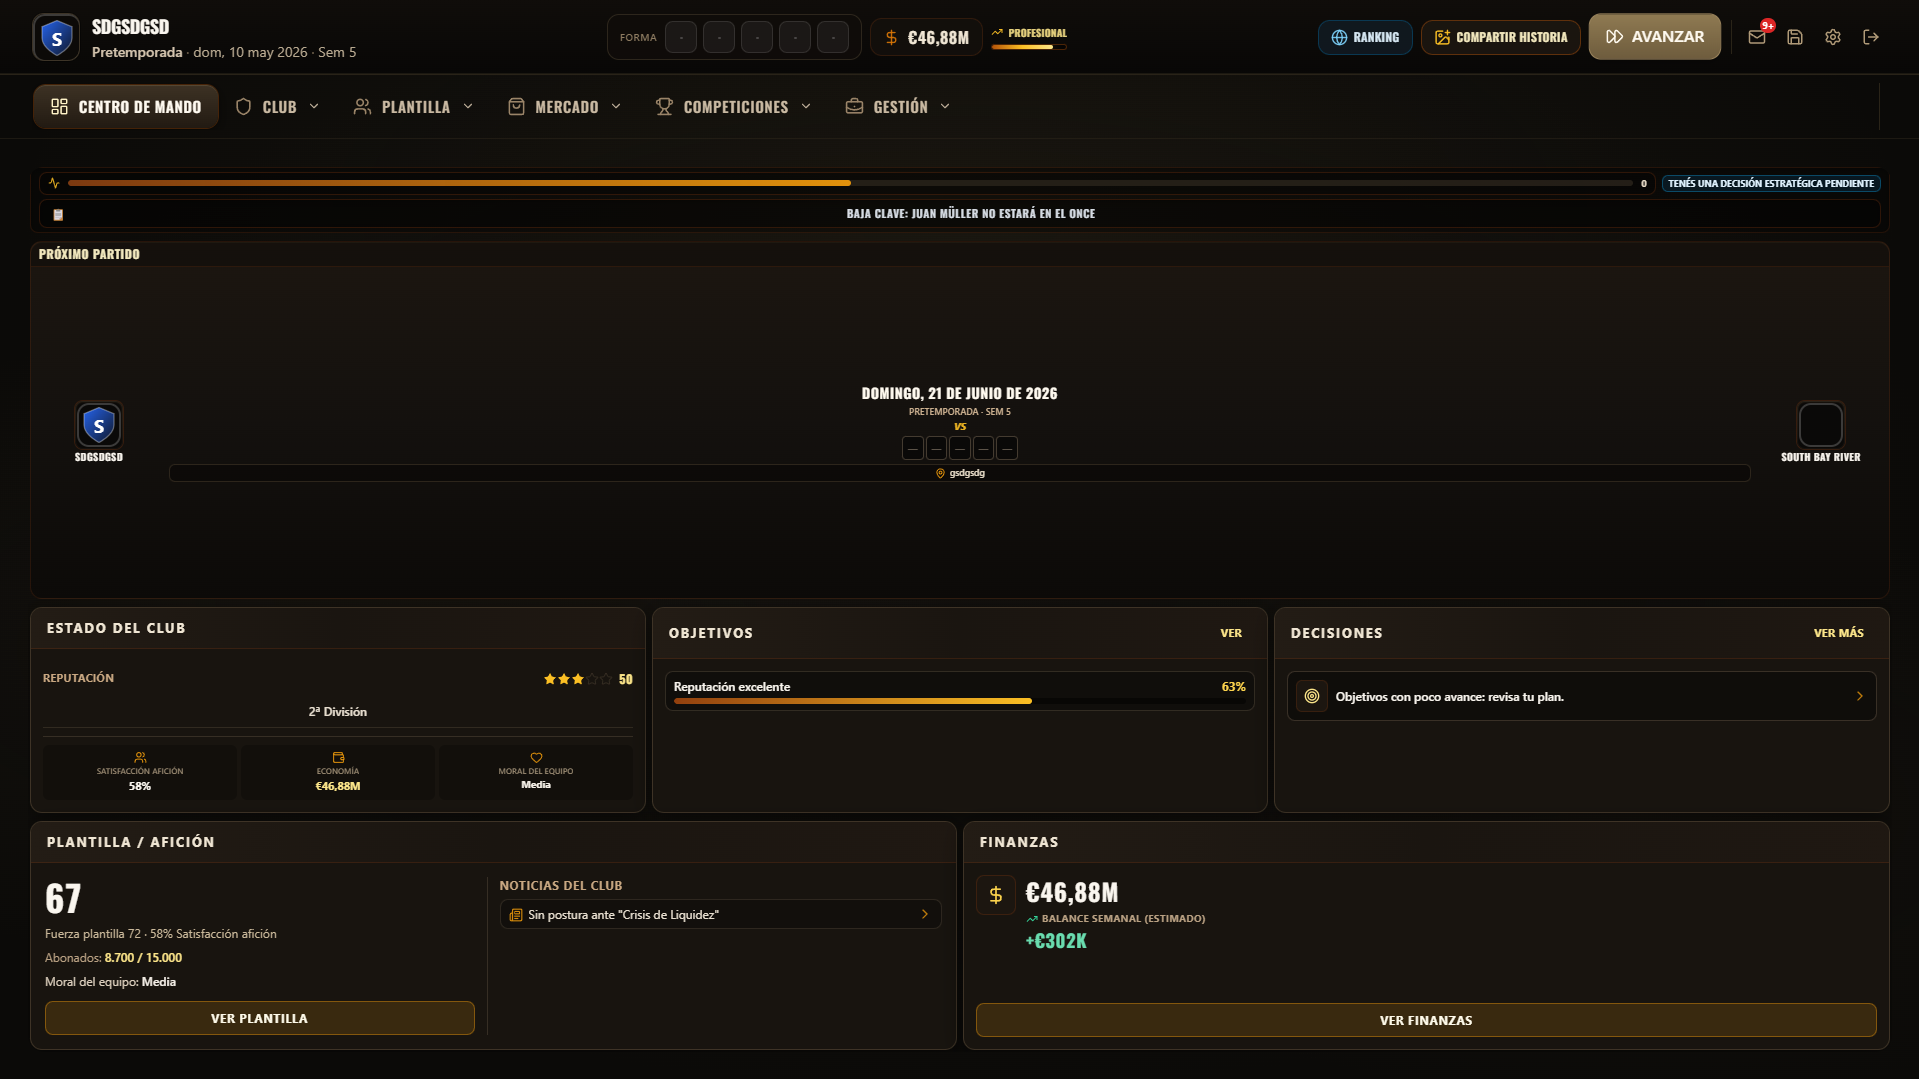Open the Mercado dropdown menu
This screenshot has width=1919, height=1079.
click(x=565, y=107)
